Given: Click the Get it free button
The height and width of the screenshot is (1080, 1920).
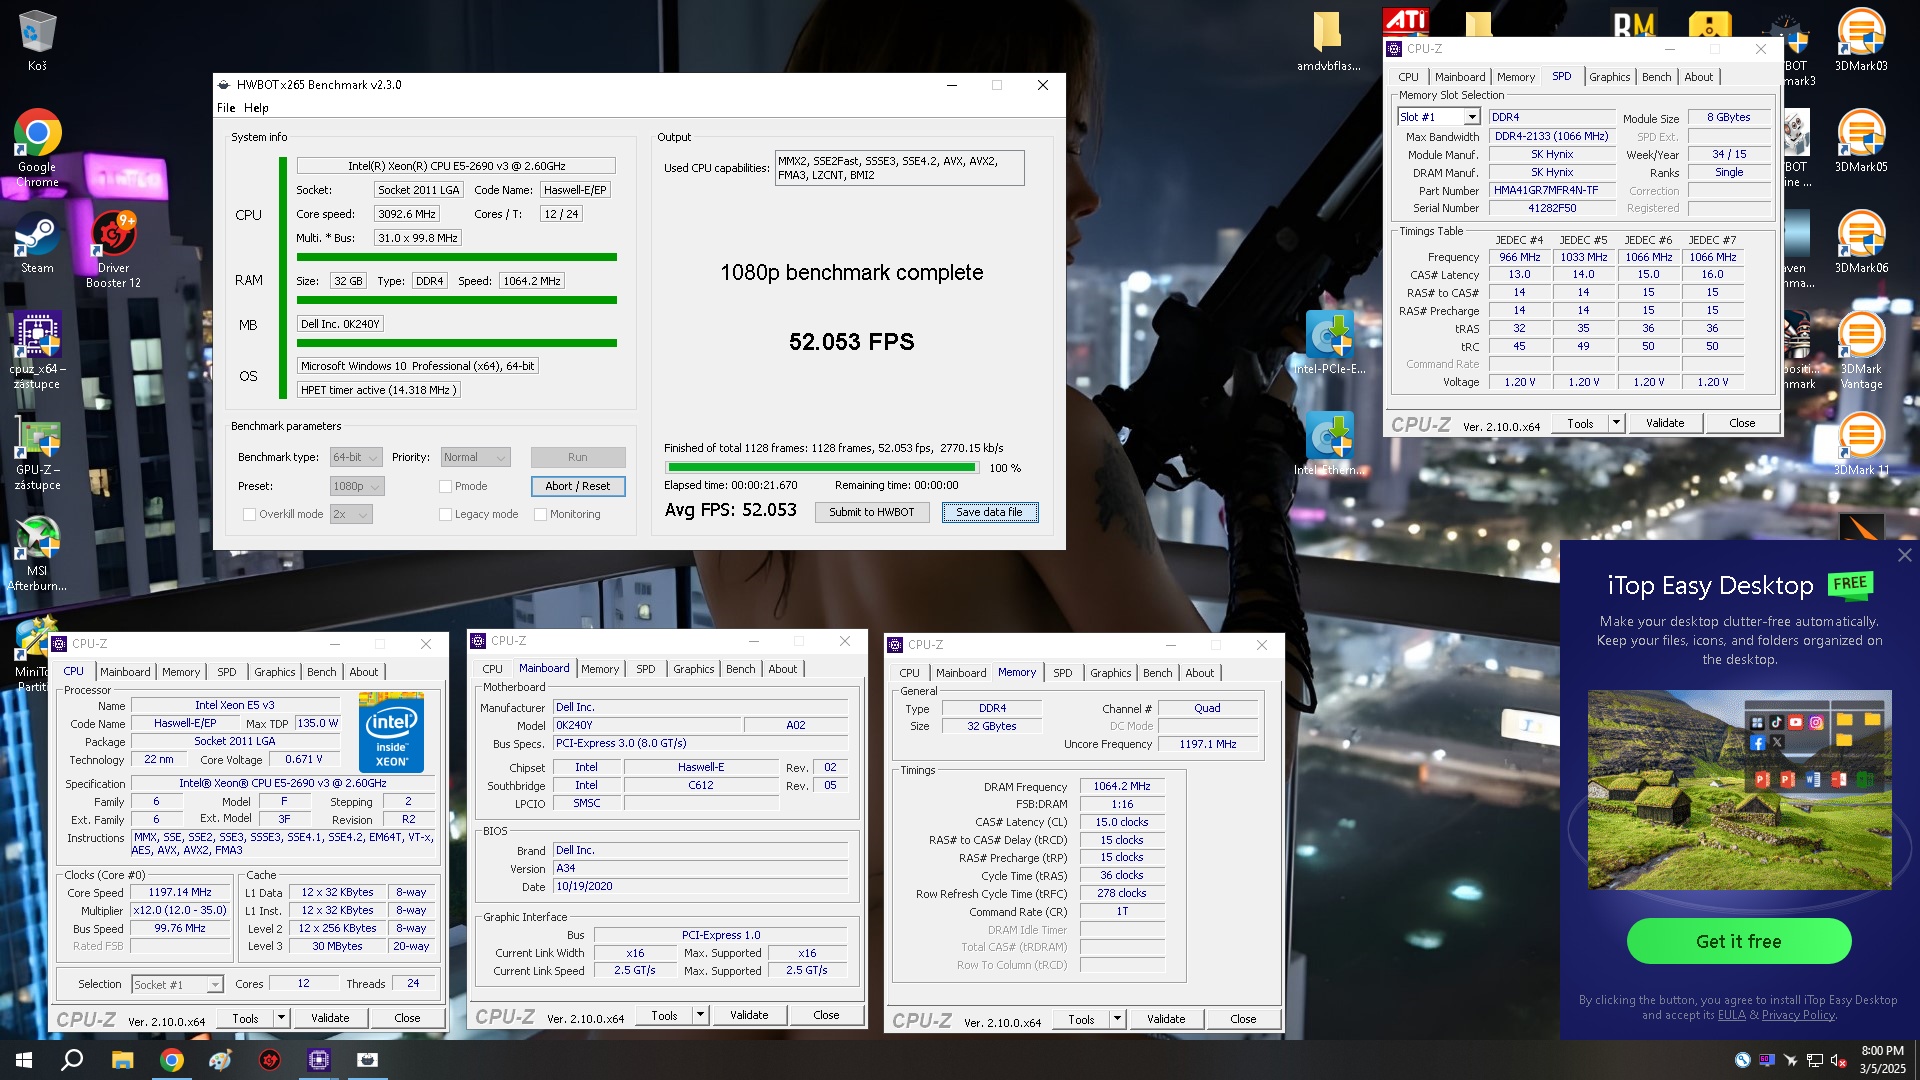Looking at the screenshot, I should point(1739,942).
